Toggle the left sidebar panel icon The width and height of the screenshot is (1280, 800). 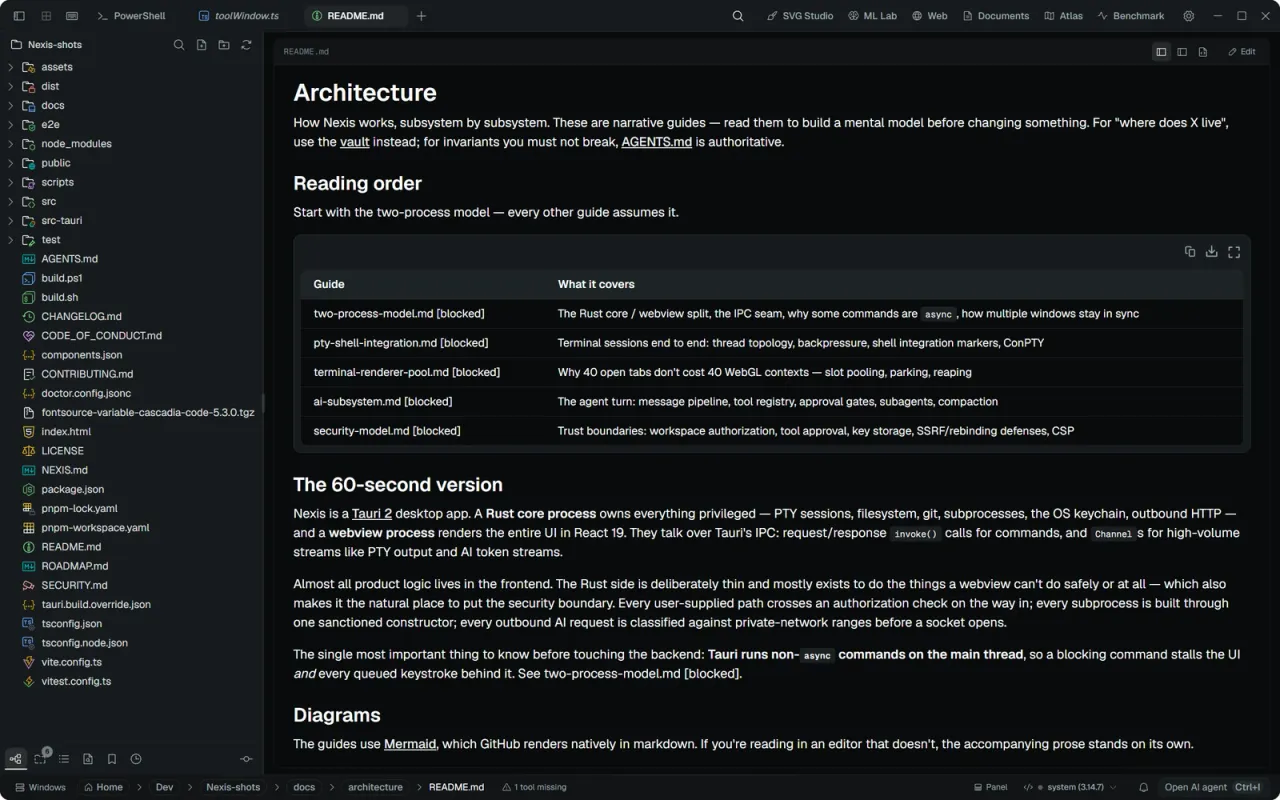coord(20,16)
